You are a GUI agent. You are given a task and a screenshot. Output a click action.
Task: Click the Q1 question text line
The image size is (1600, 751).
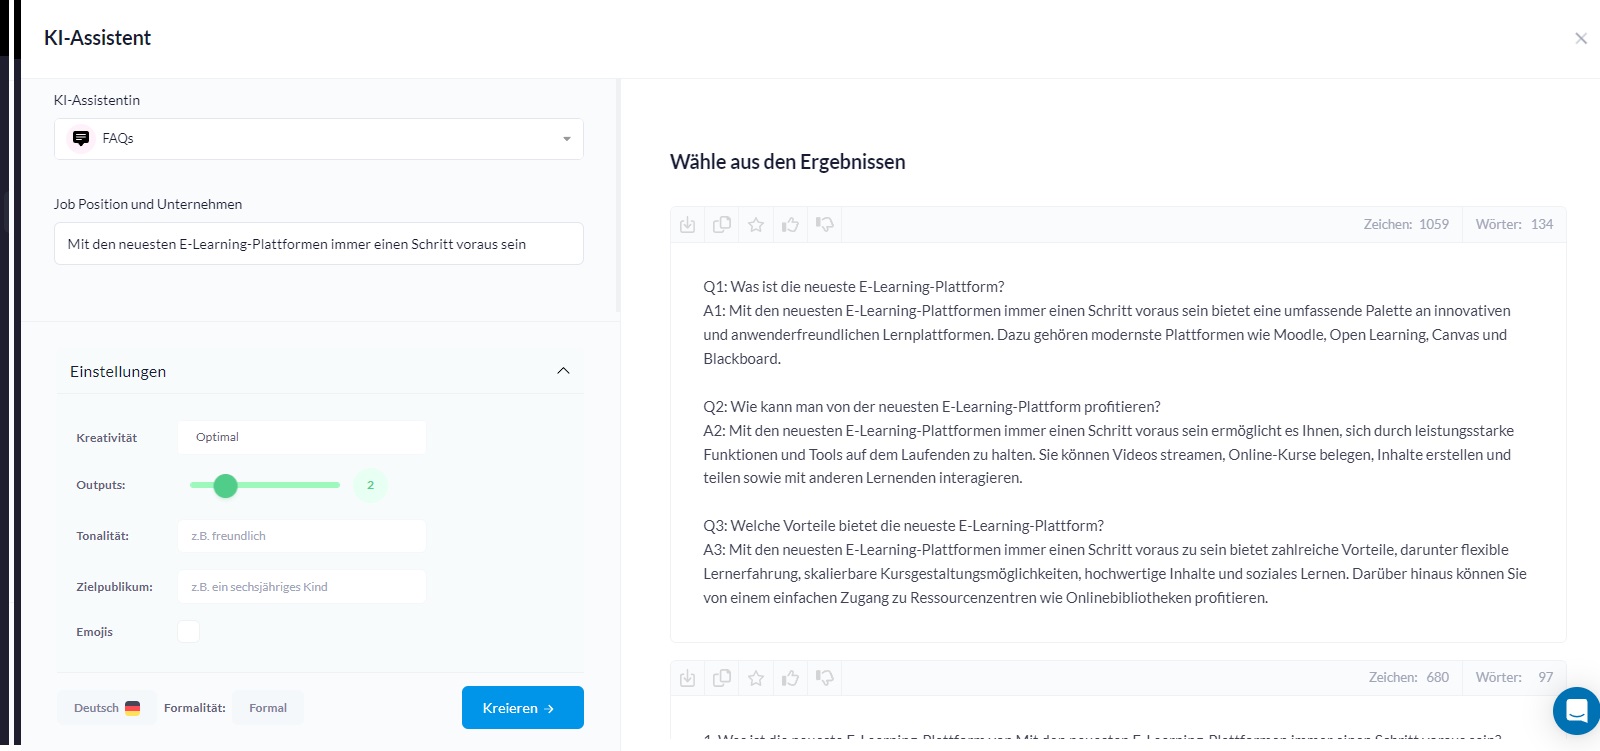[x=853, y=287]
